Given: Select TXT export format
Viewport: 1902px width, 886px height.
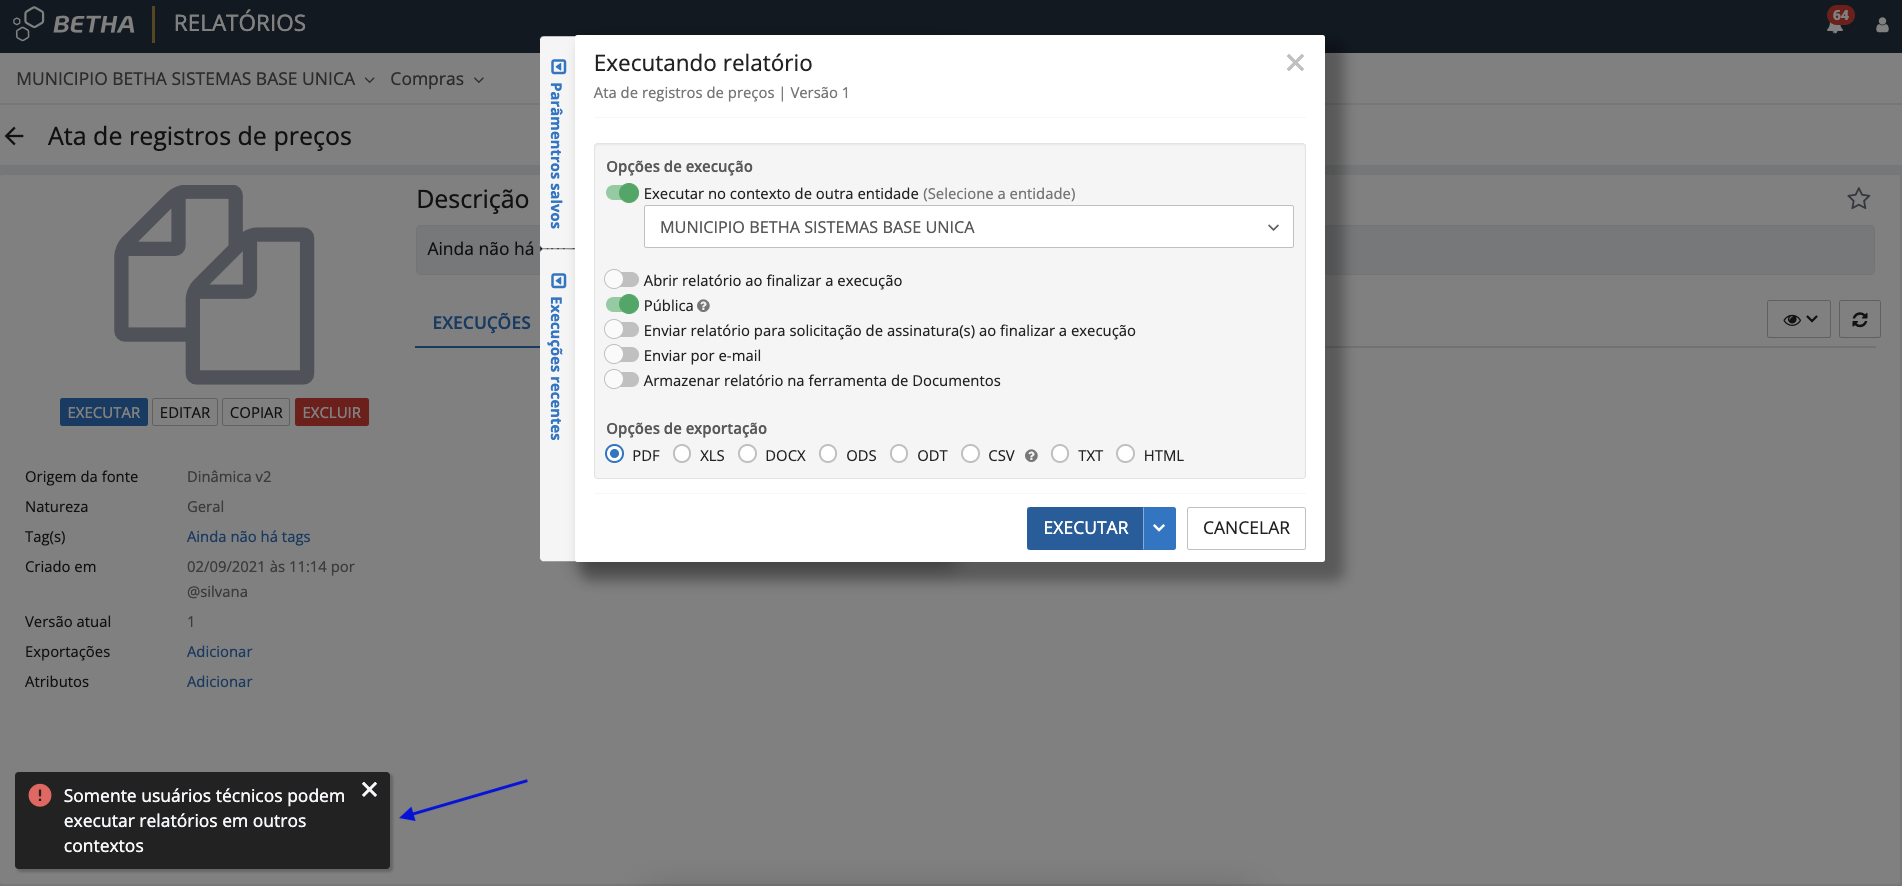Looking at the screenshot, I should click(1060, 455).
